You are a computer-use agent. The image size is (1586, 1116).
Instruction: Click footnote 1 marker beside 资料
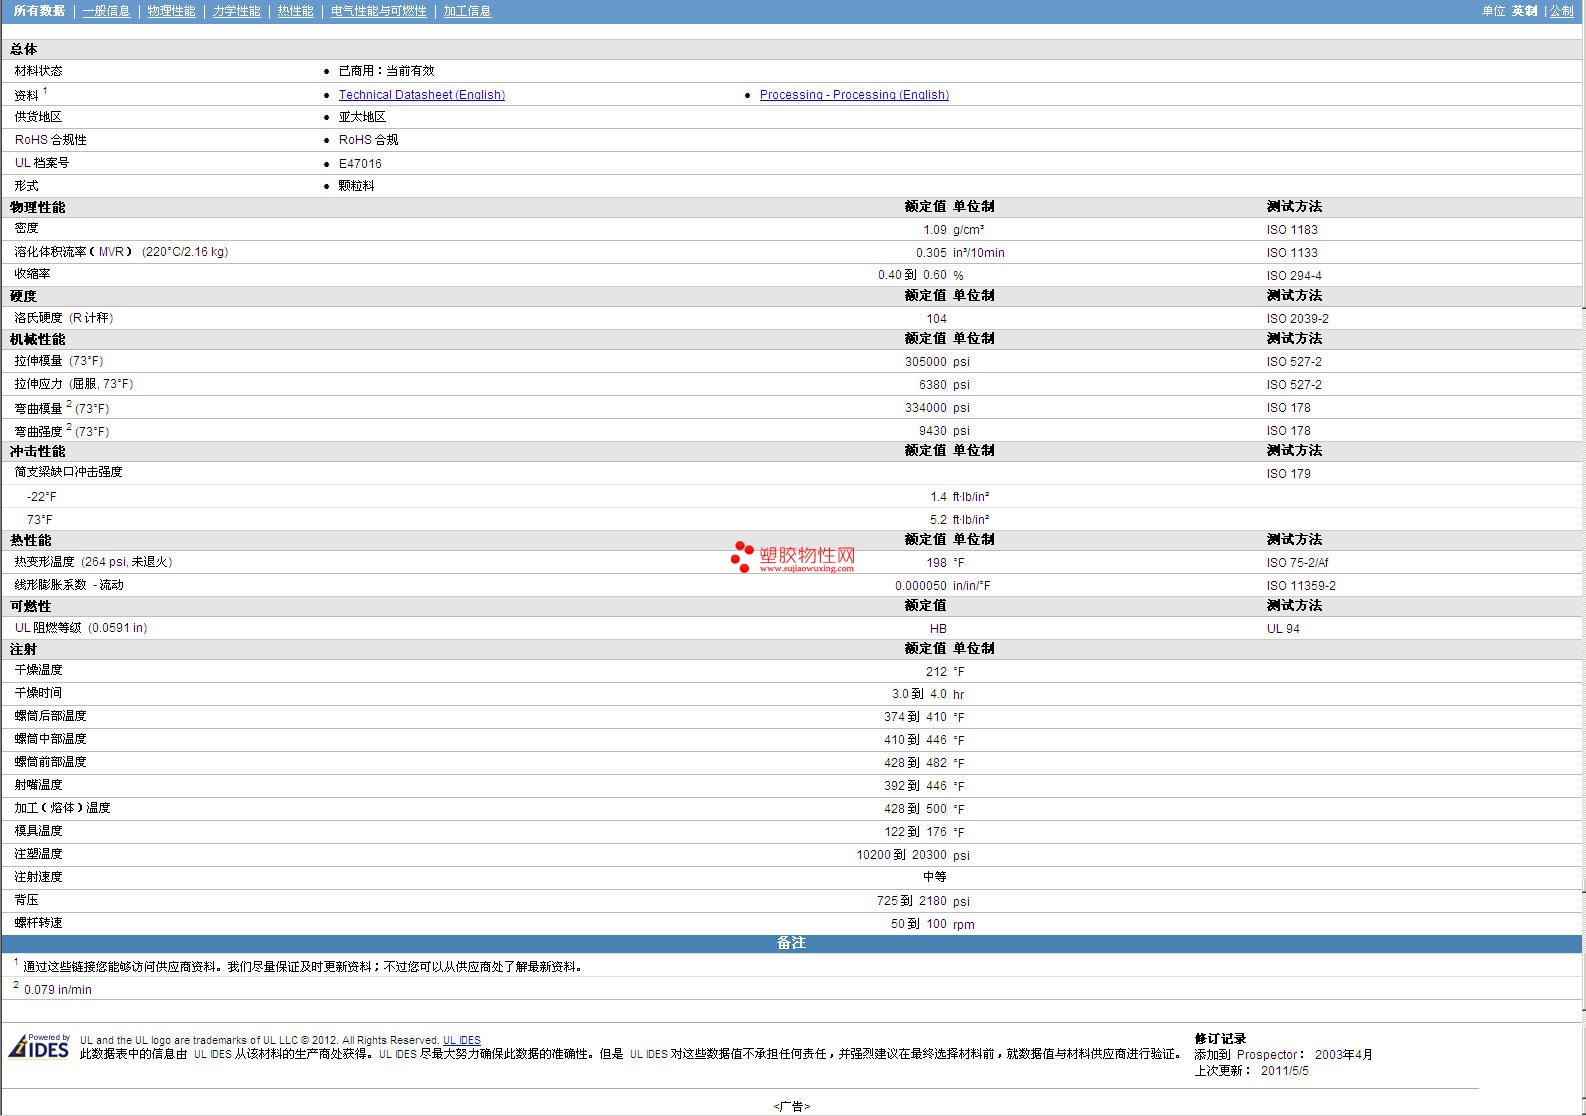(45, 91)
